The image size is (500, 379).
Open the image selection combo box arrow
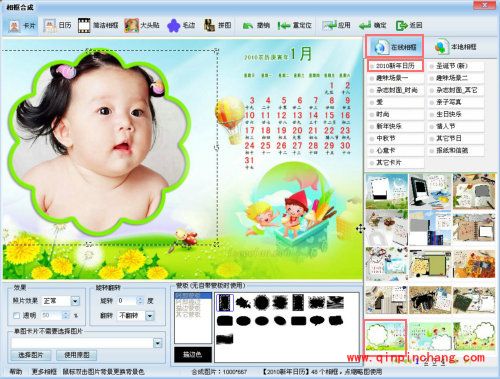point(158,343)
